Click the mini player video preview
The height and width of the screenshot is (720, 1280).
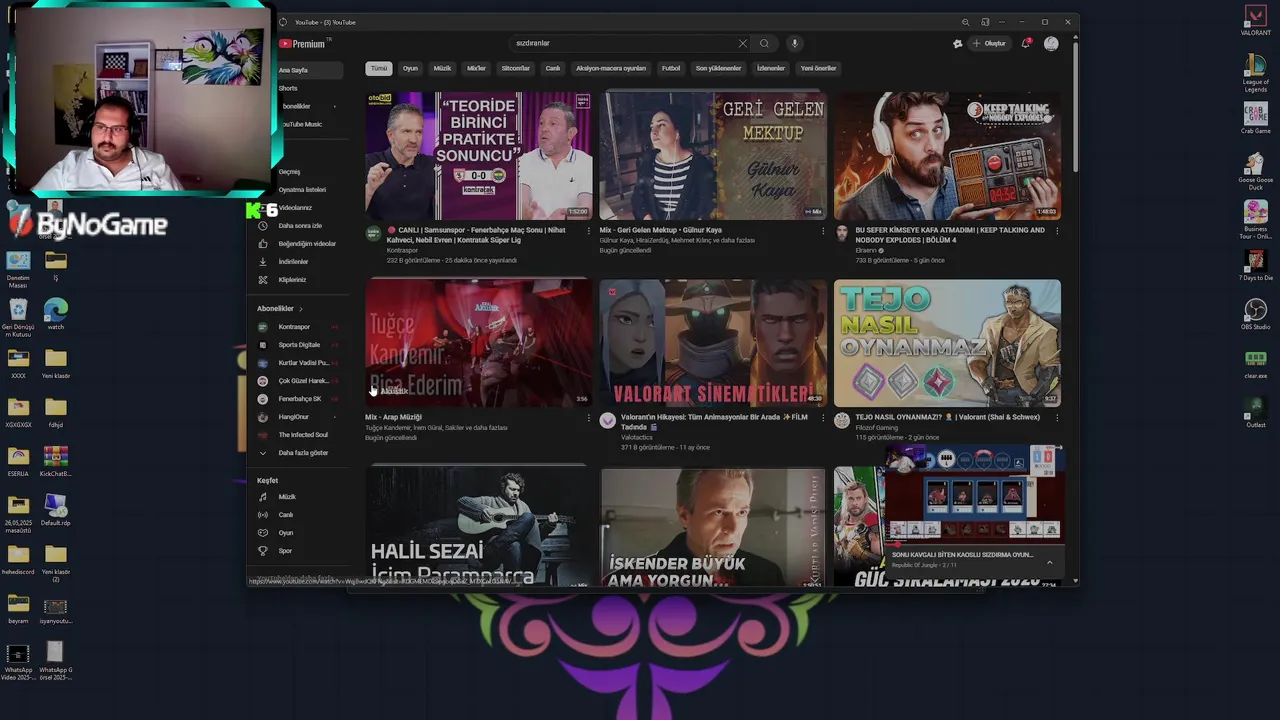pos(973,496)
